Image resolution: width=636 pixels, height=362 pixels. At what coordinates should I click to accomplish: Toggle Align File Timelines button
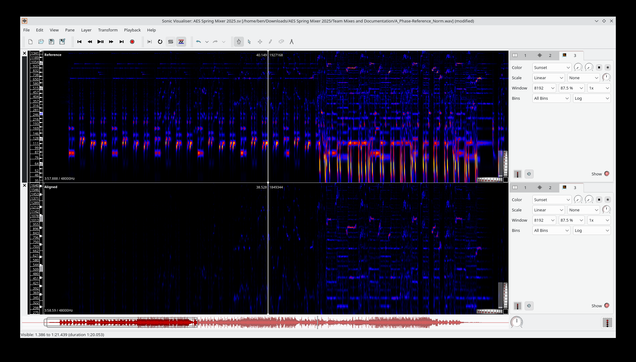coord(181,42)
